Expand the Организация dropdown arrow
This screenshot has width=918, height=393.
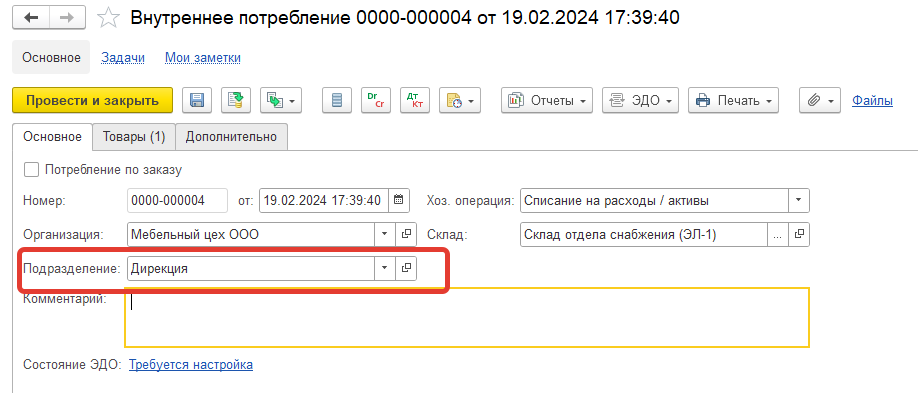(x=385, y=234)
